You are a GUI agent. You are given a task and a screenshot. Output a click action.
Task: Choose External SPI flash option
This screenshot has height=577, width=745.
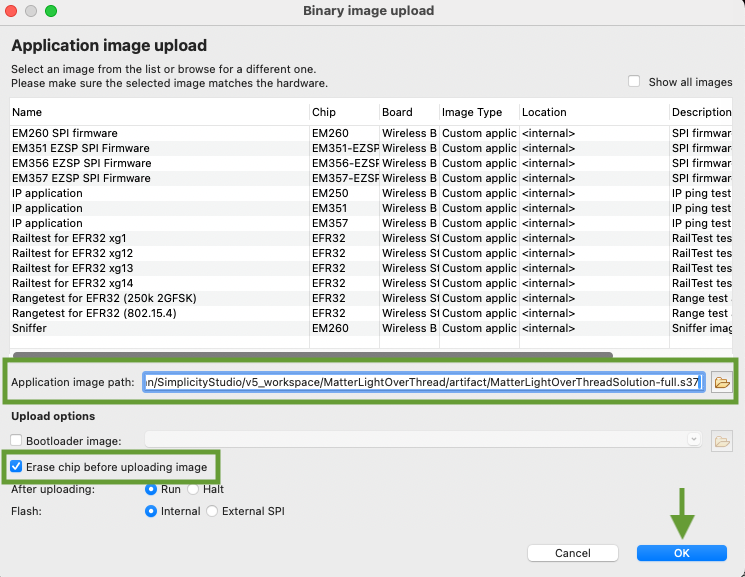tap(212, 511)
